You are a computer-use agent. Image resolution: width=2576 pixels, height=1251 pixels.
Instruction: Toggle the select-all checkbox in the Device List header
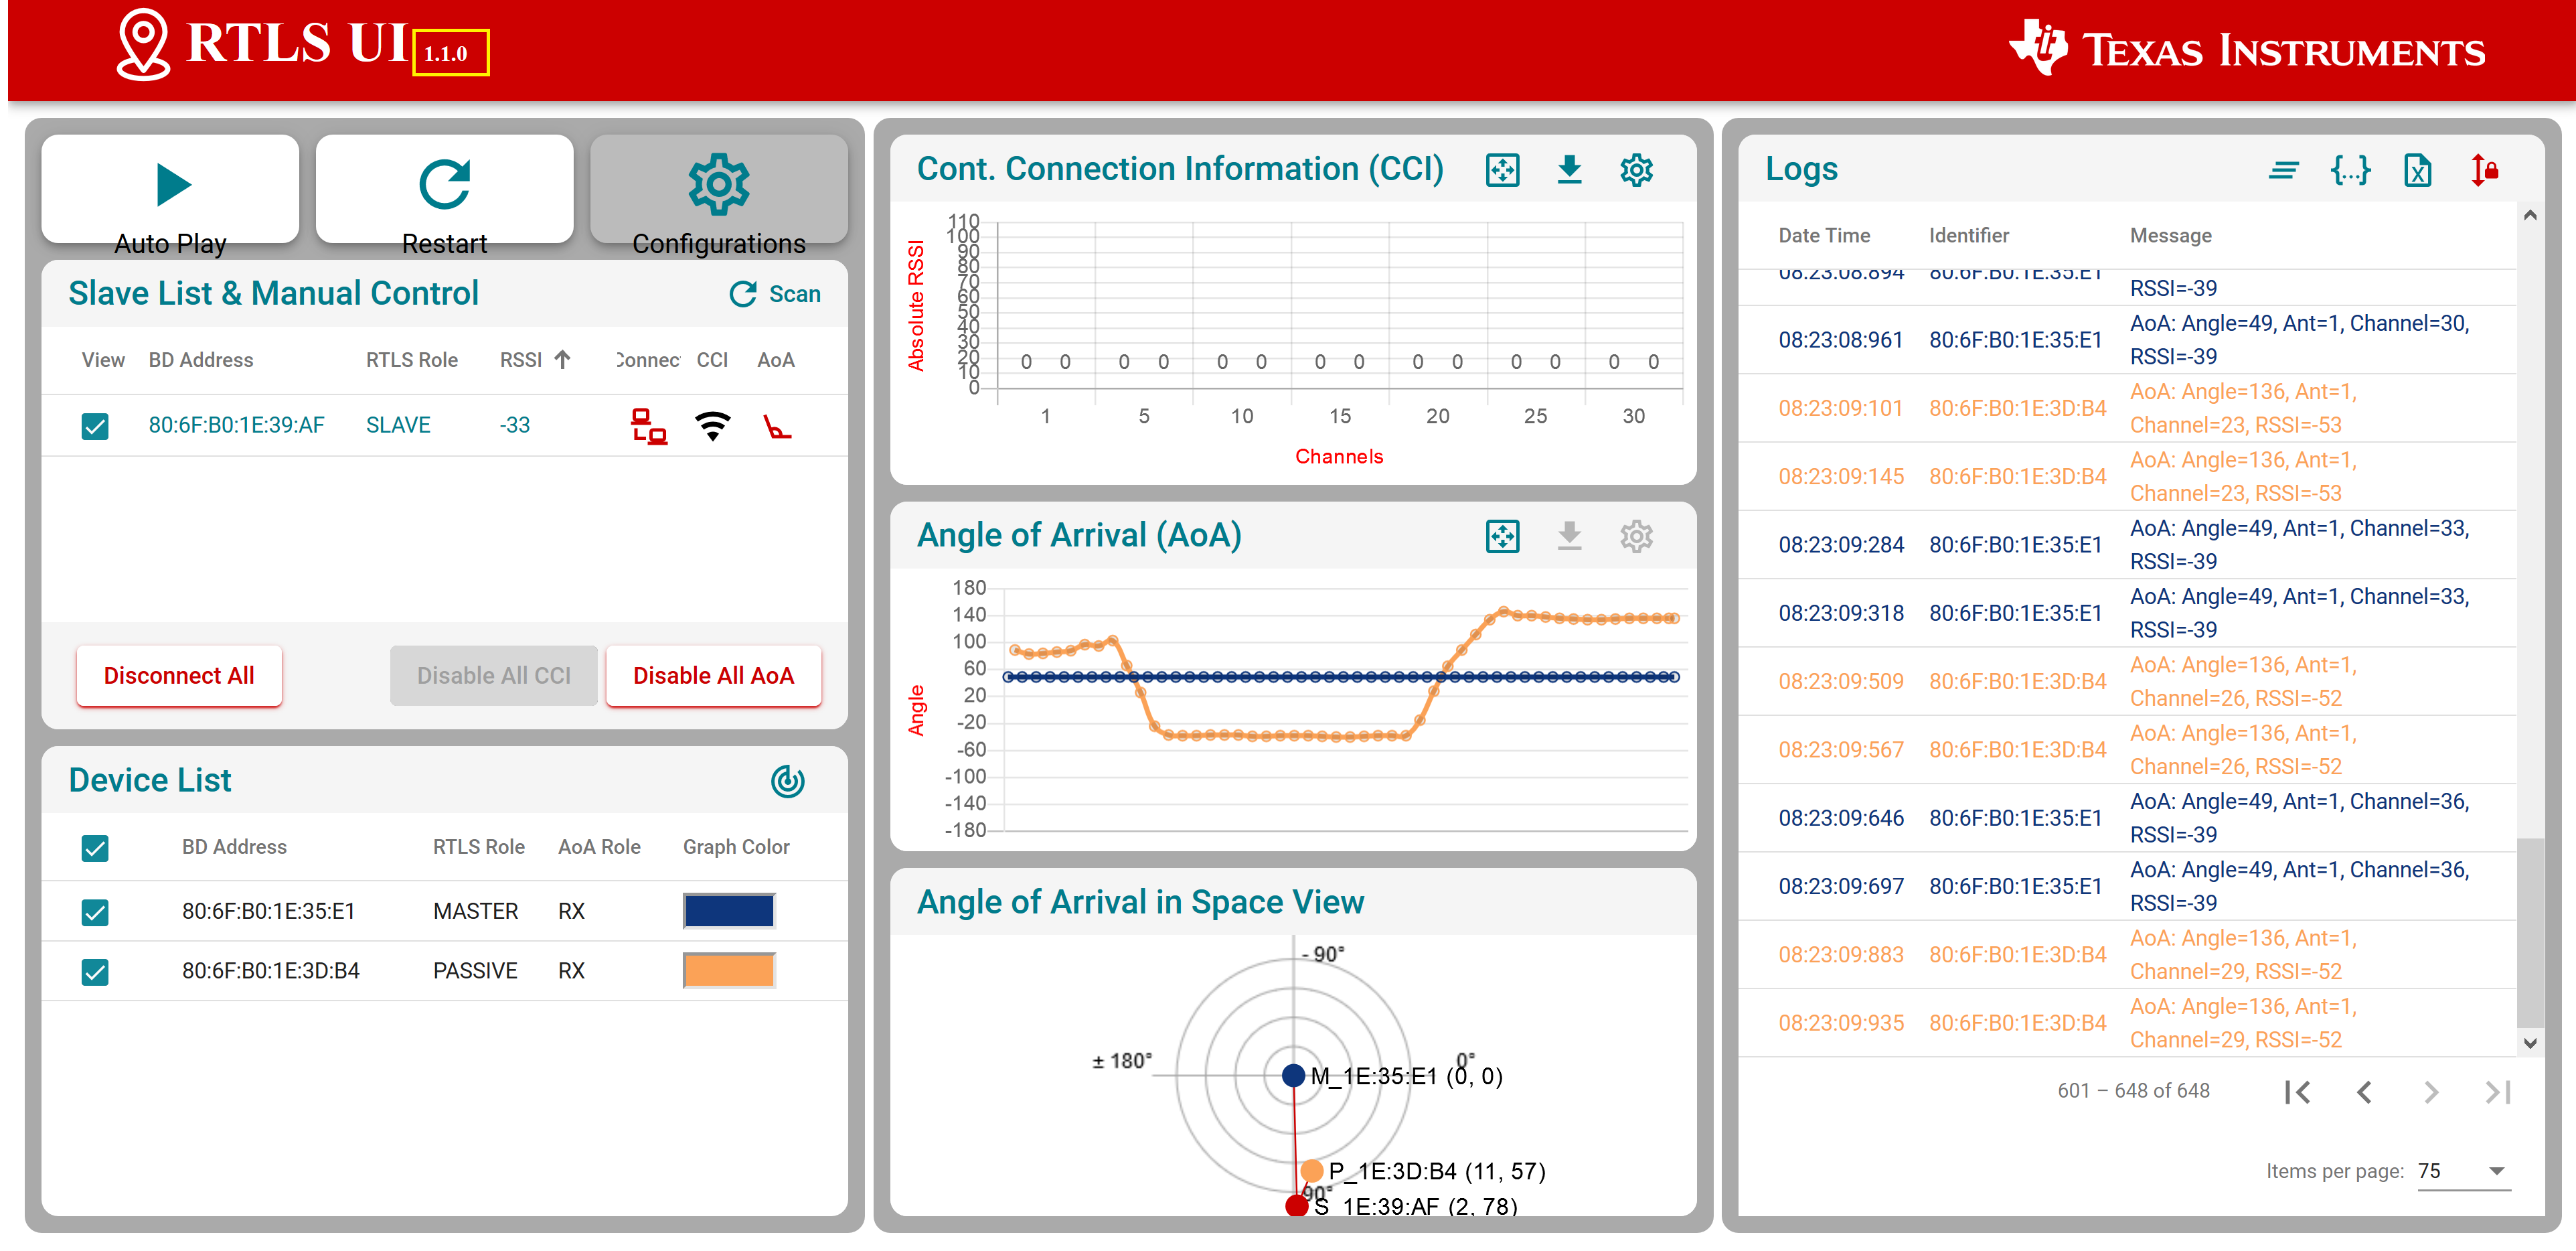95,848
